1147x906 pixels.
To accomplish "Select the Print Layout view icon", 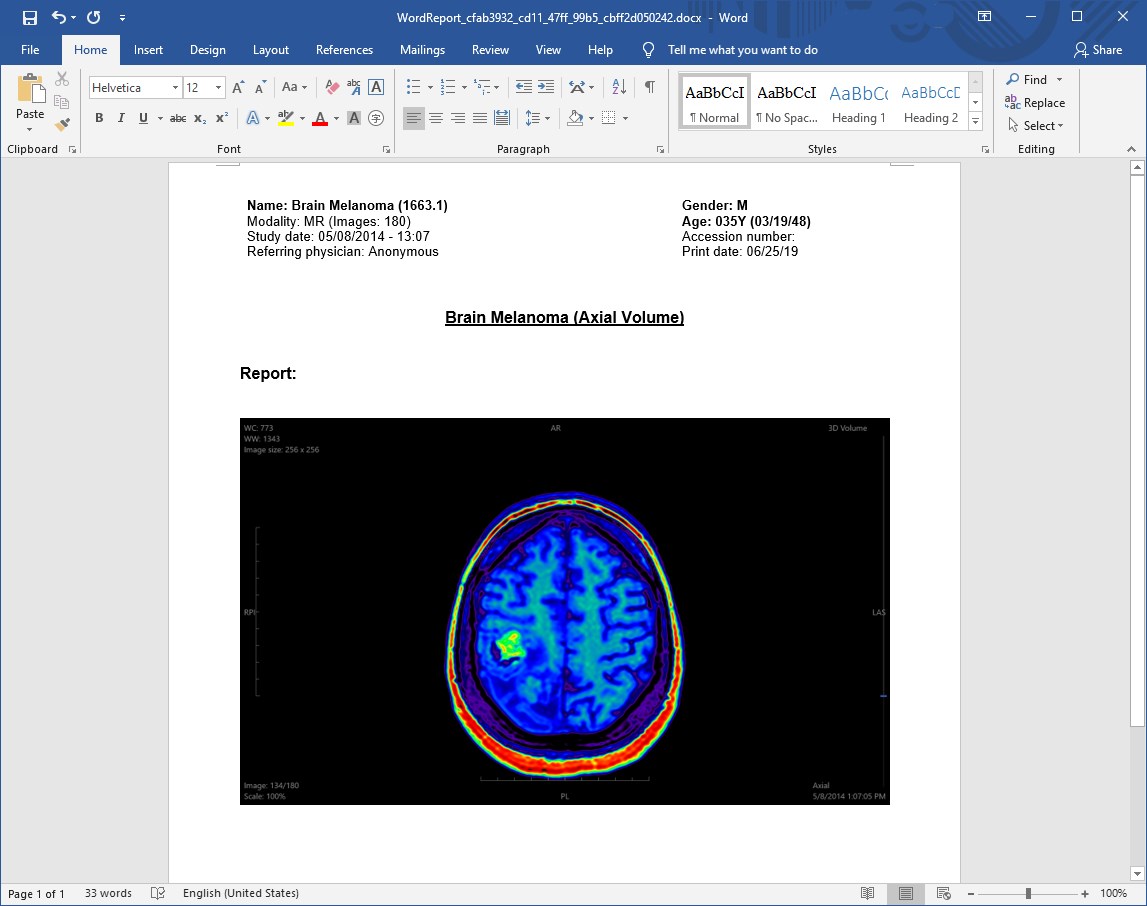I will 906,893.
